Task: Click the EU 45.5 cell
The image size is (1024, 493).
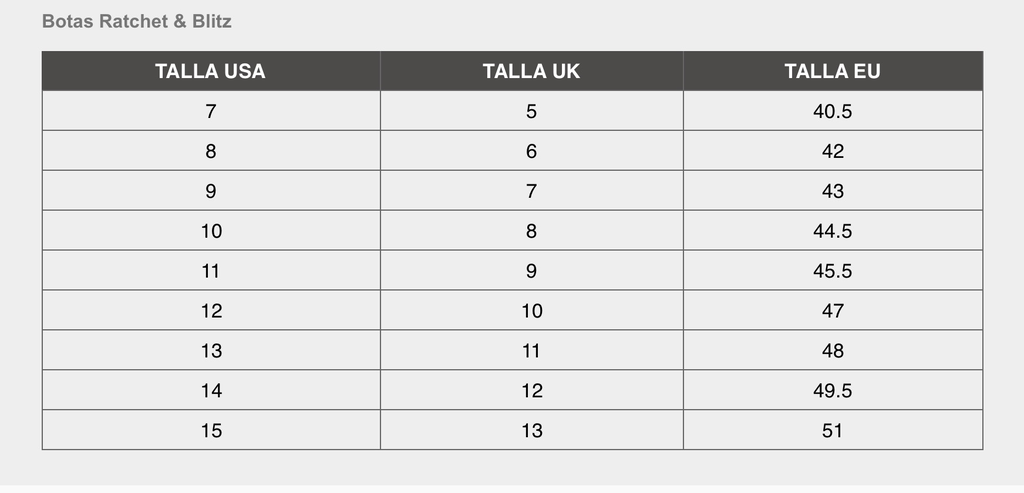Action: point(833,270)
